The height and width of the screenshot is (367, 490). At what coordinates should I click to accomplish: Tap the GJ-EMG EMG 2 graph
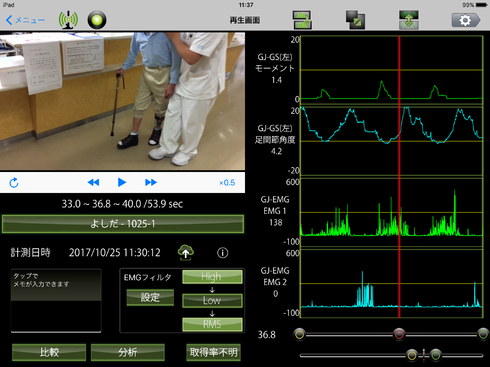pos(392,284)
